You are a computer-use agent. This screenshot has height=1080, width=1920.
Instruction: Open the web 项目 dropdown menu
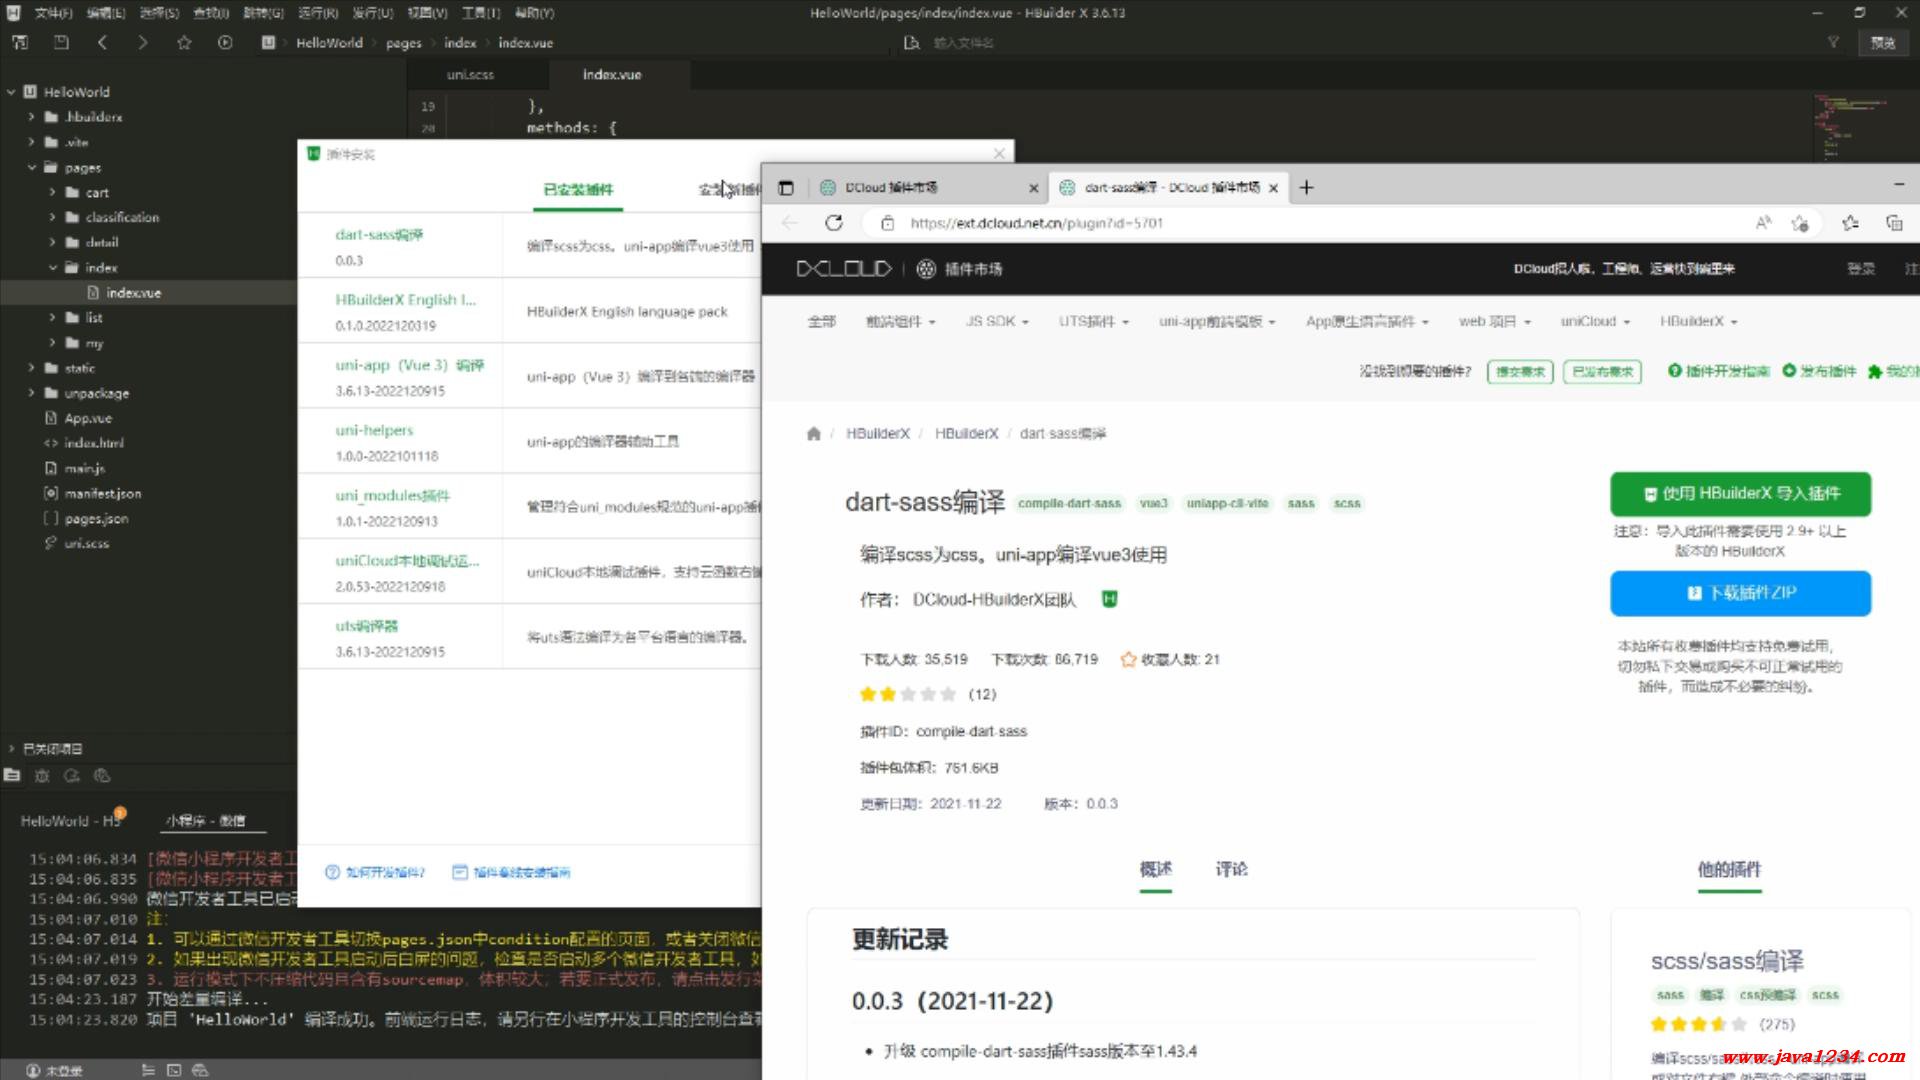tap(1495, 321)
